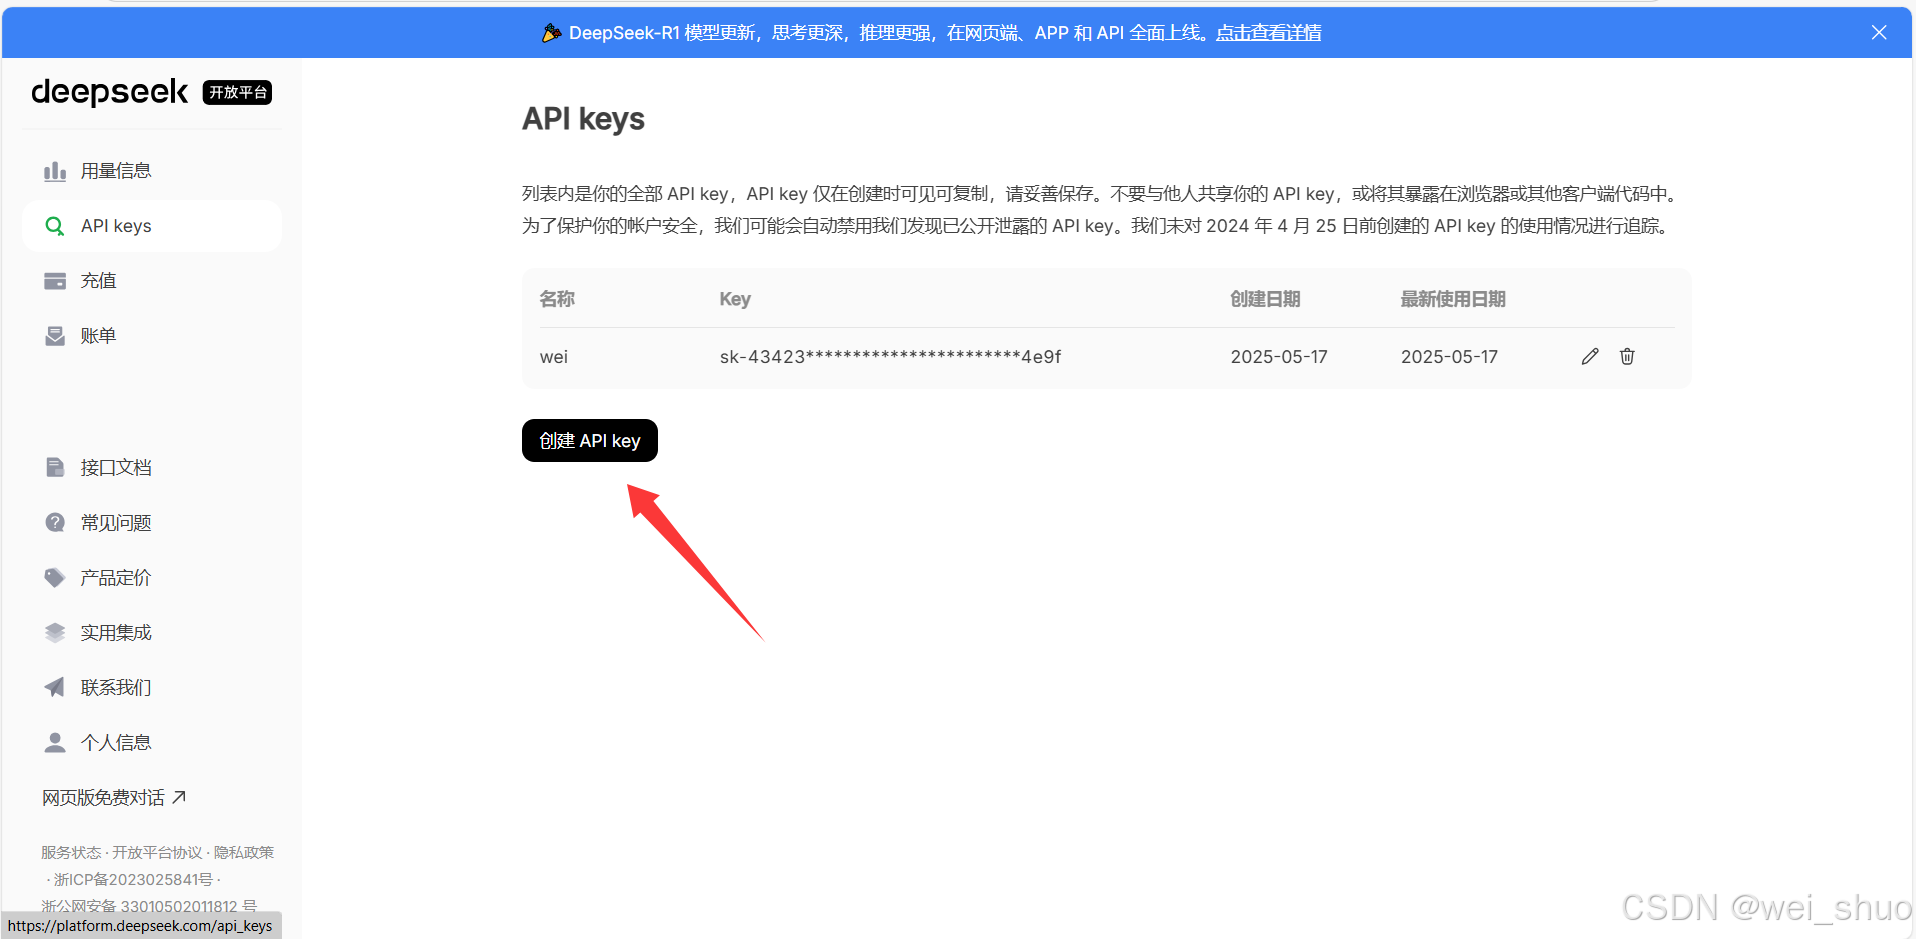
Task: Edit the wei API key with pencil icon
Action: [1590, 356]
